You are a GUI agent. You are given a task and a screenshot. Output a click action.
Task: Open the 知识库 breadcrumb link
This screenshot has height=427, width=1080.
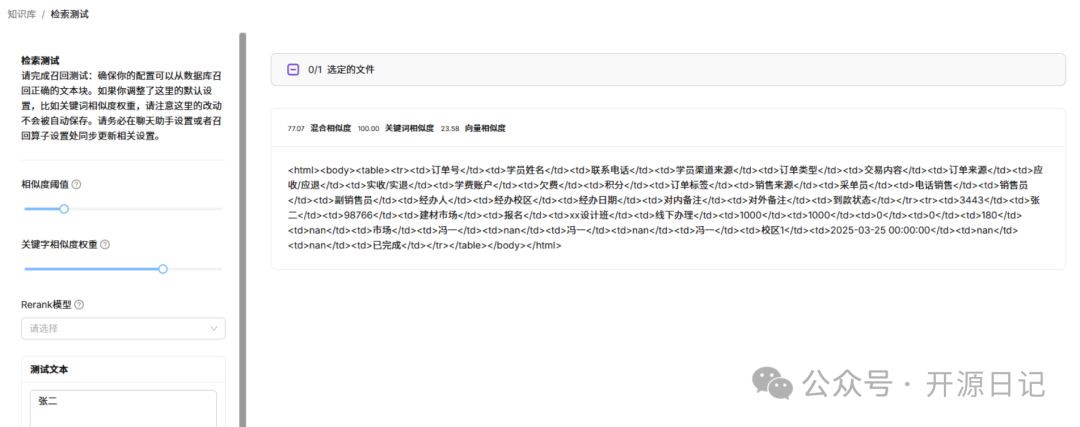(22, 14)
